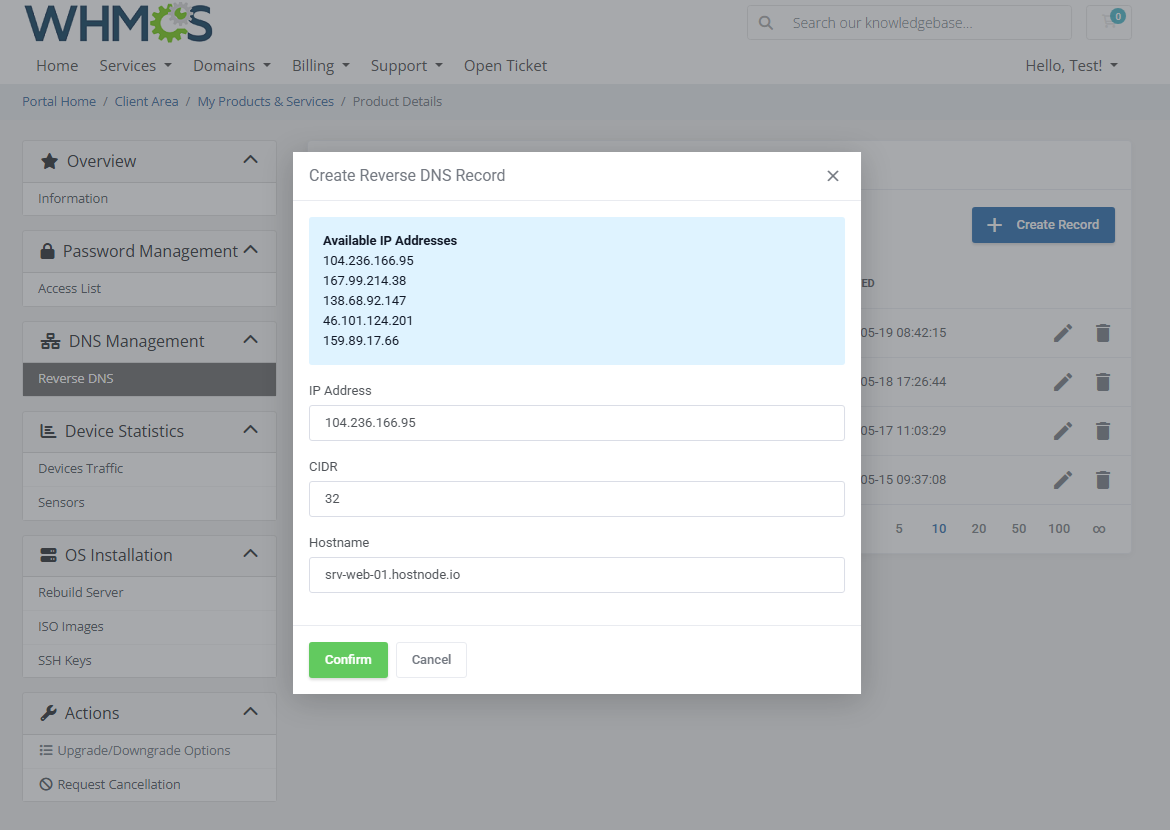Confirm the reverse DNS record
The image size is (1170, 830).
(x=348, y=660)
